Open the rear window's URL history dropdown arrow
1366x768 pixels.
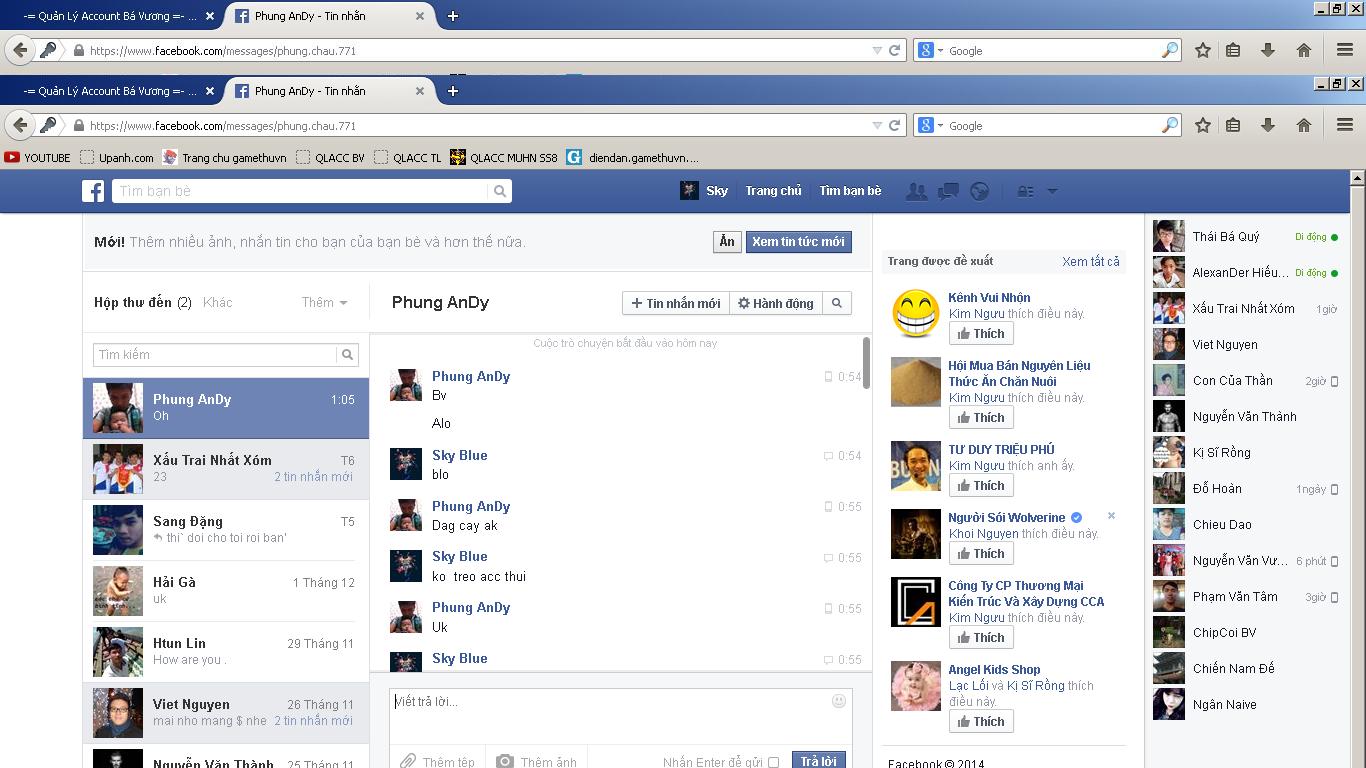(877, 50)
